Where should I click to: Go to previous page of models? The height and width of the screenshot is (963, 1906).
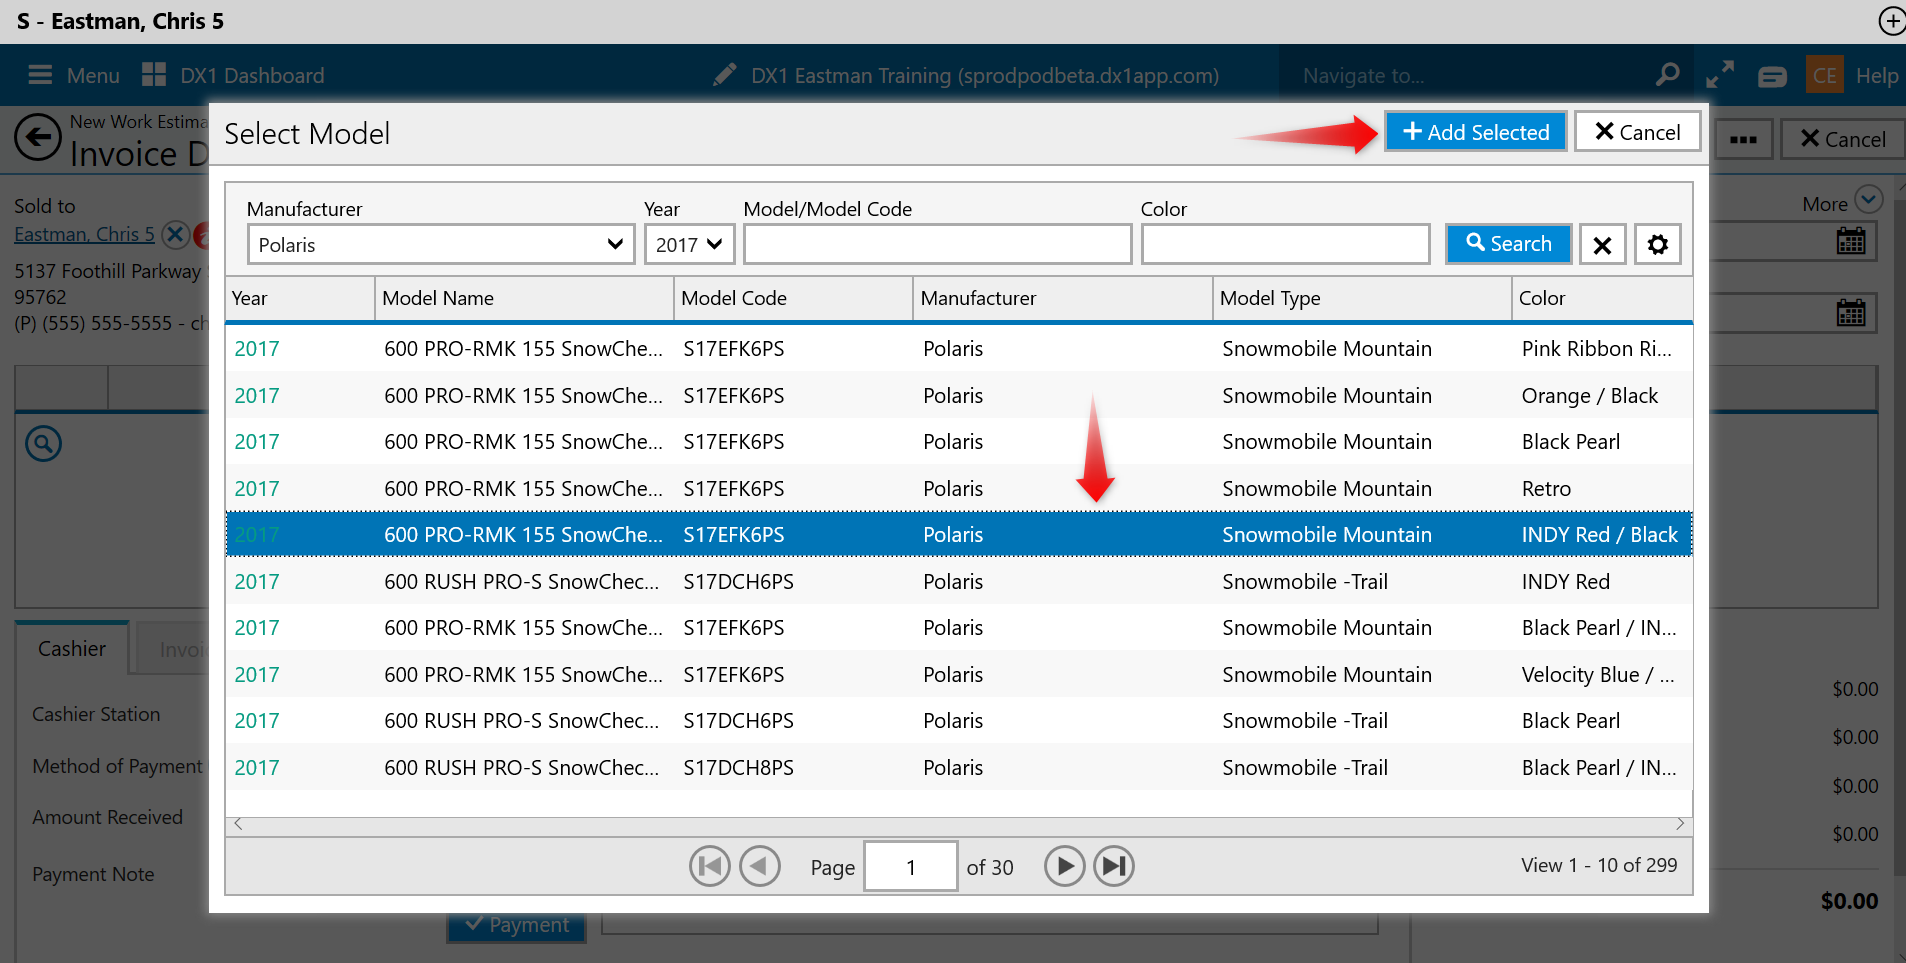[760, 866]
